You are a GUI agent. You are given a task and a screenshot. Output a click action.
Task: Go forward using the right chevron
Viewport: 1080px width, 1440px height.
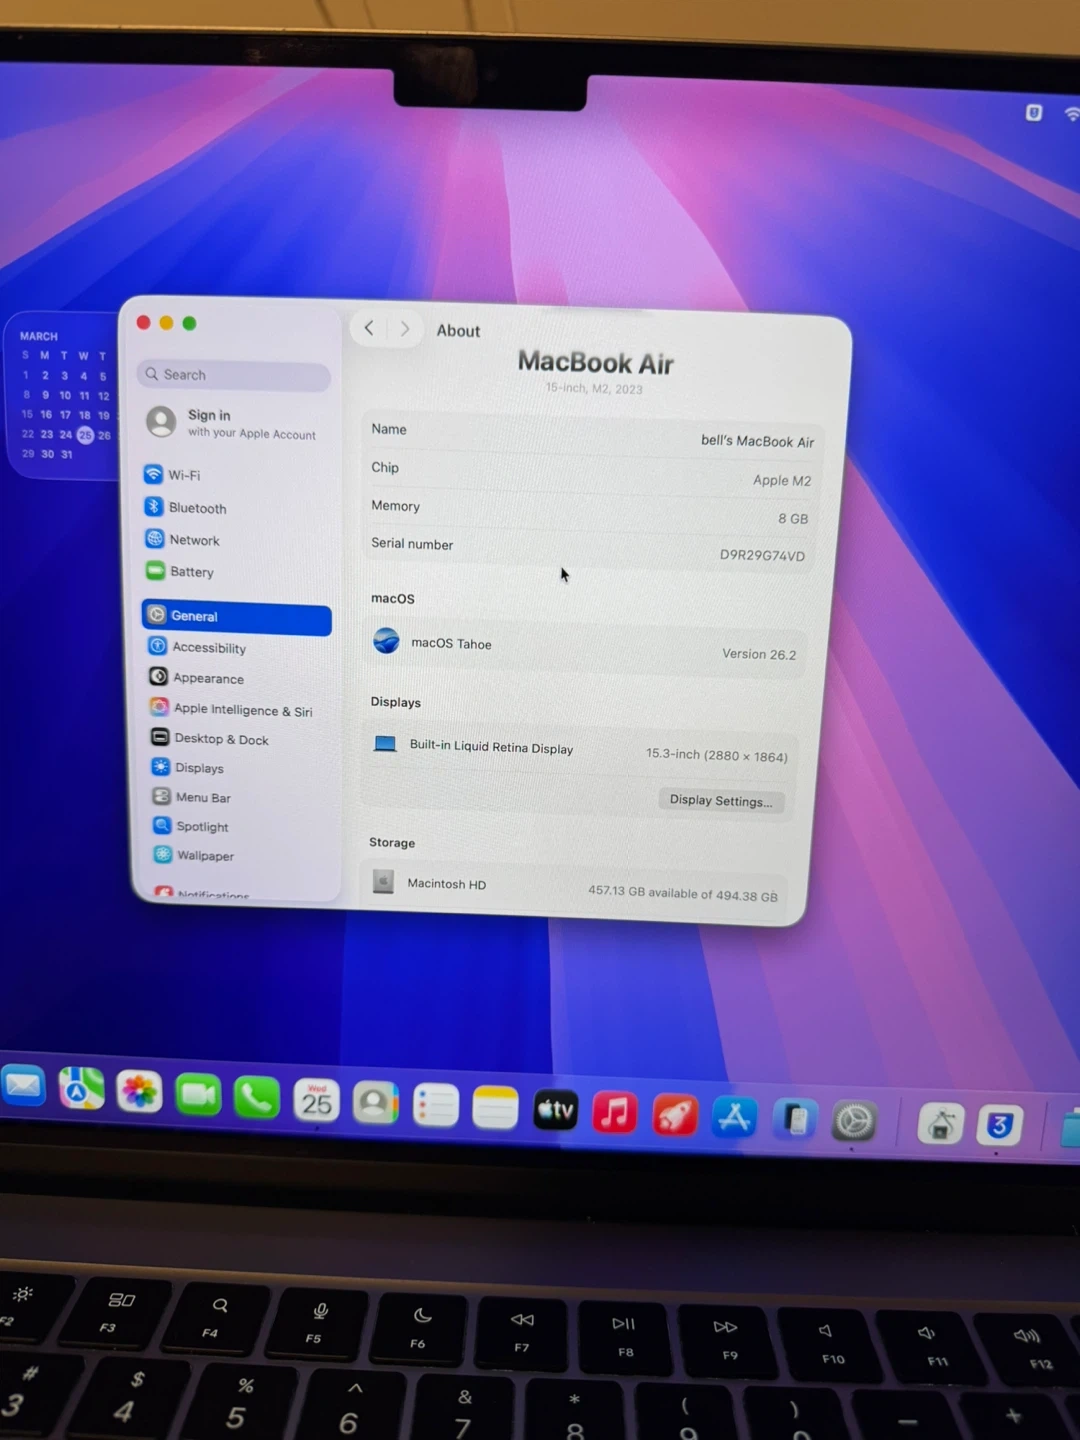[x=404, y=329]
